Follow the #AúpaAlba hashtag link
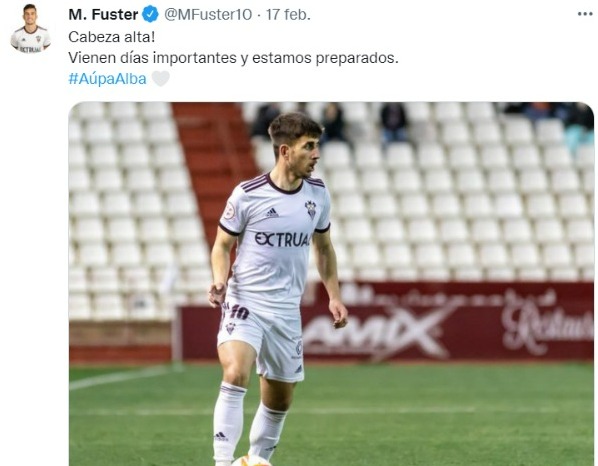 [107, 79]
